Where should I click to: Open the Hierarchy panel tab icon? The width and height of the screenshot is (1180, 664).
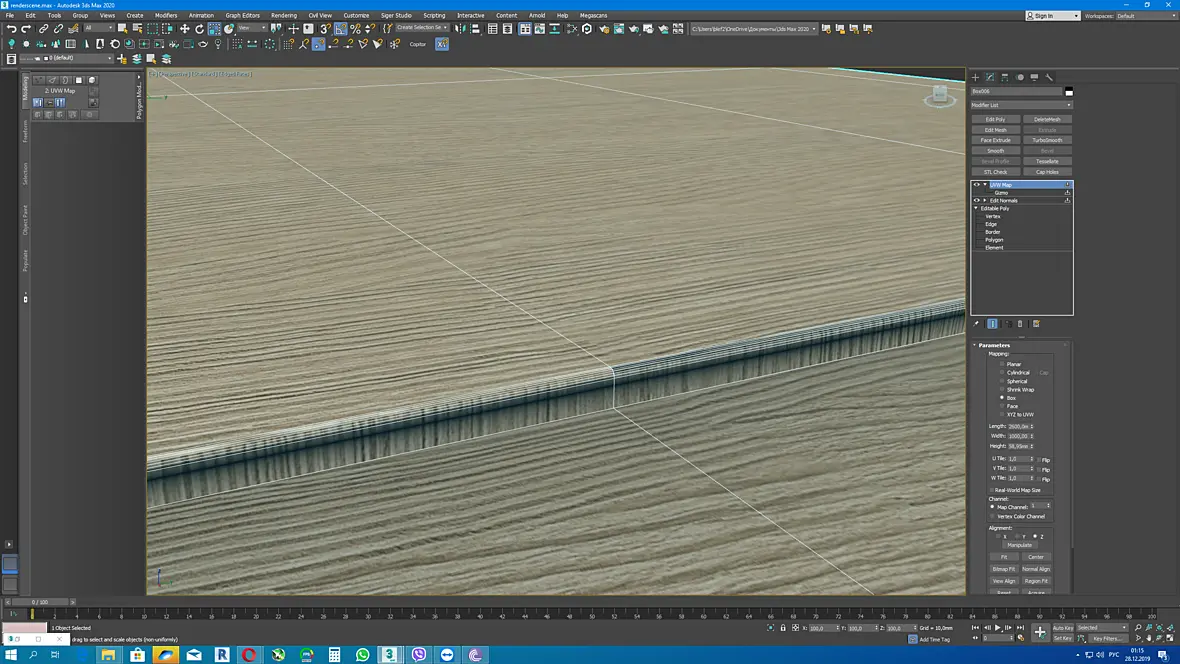pos(1005,77)
